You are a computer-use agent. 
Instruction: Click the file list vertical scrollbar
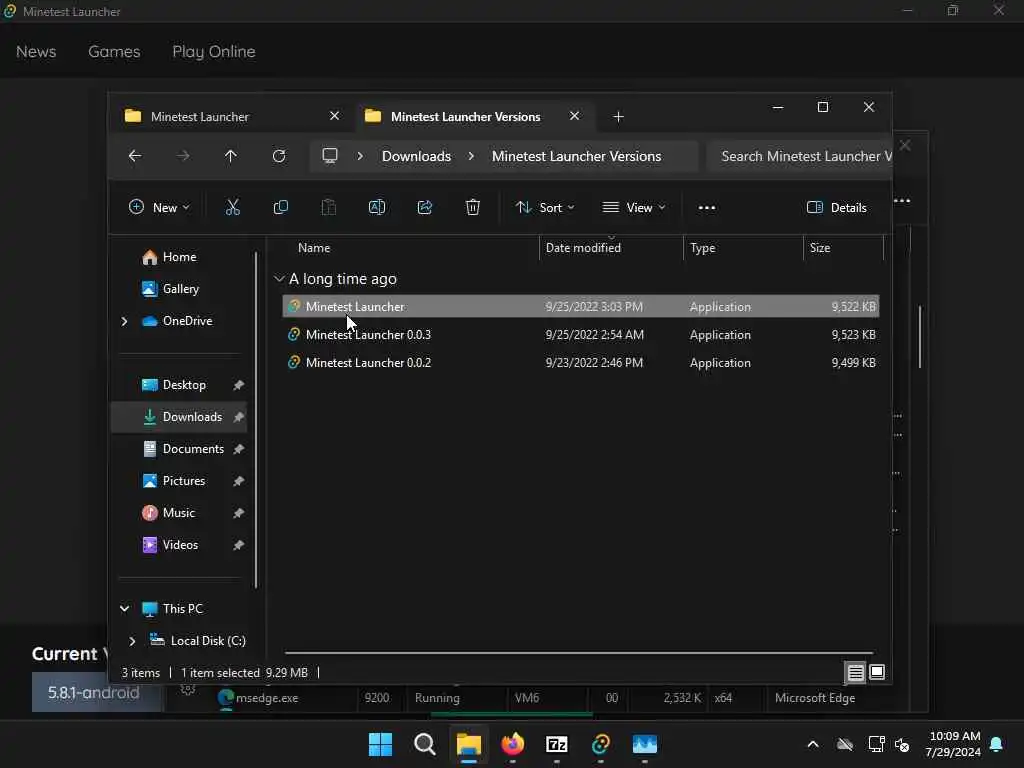click(x=920, y=337)
